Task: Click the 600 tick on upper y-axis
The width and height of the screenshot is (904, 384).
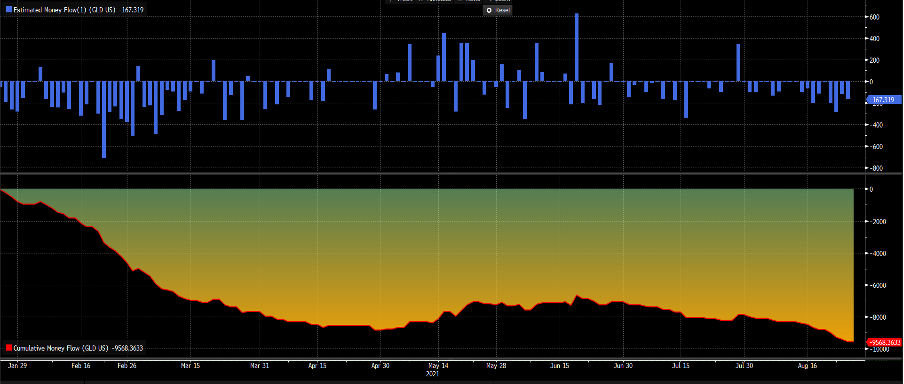Action: click(x=874, y=17)
